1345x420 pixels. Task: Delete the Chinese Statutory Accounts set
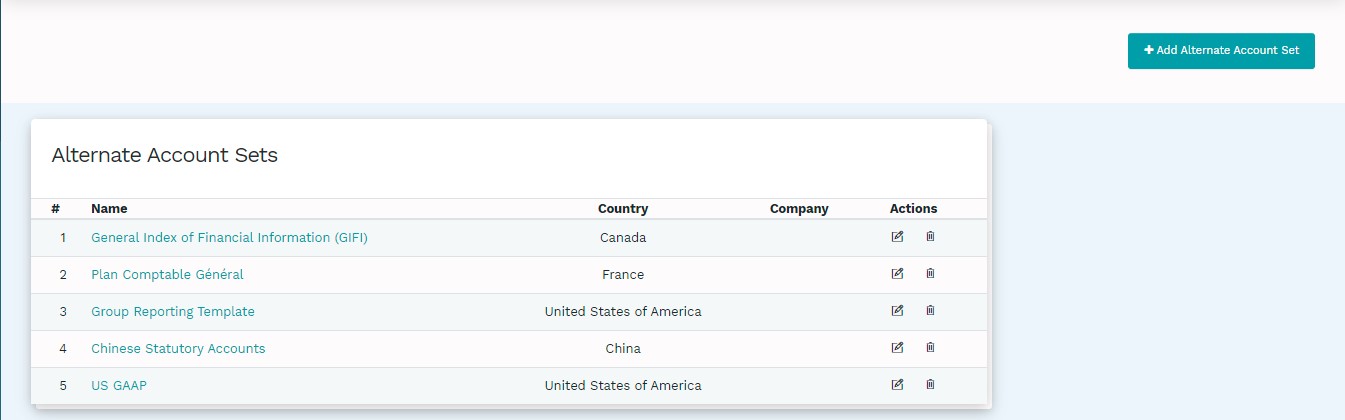(x=930, y=348)
